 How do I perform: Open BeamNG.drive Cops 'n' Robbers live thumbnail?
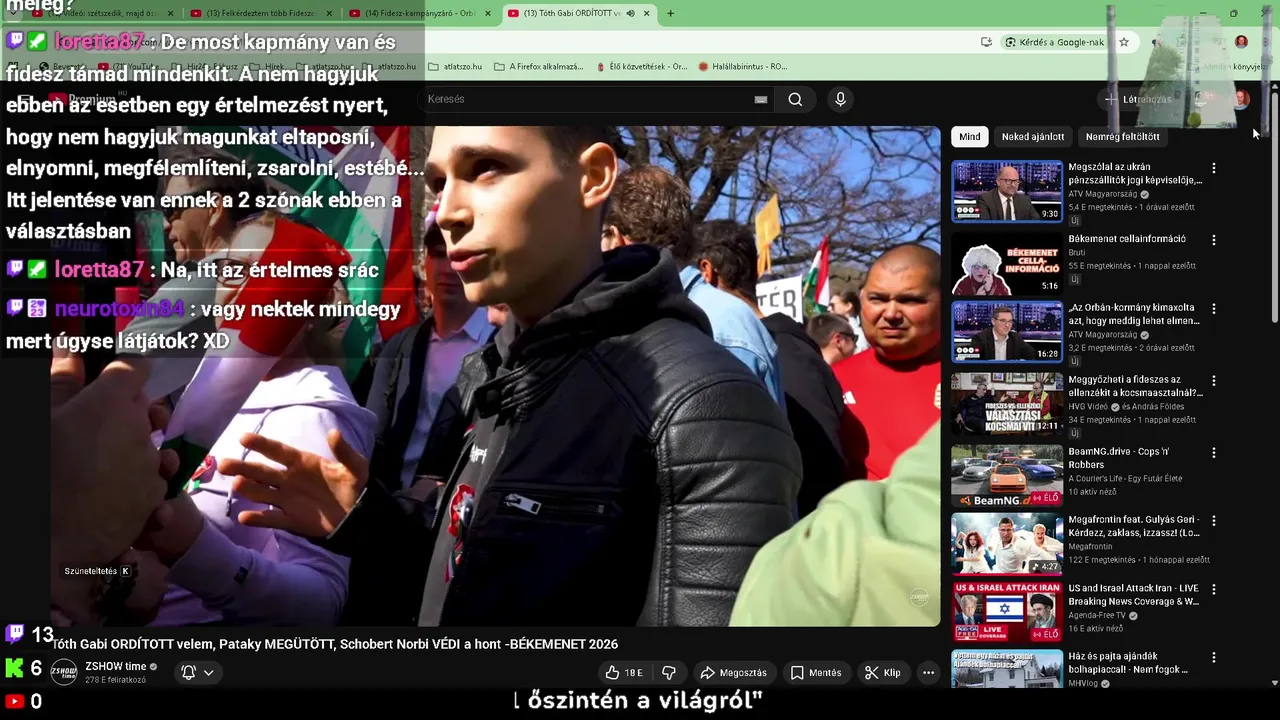pyautogui.click(x=1007, y=476)
